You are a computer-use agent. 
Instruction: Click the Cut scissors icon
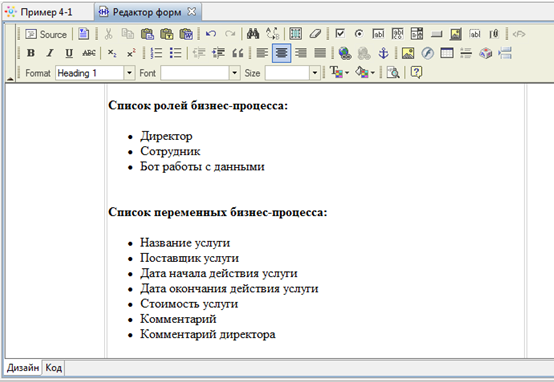coord(108,34)
